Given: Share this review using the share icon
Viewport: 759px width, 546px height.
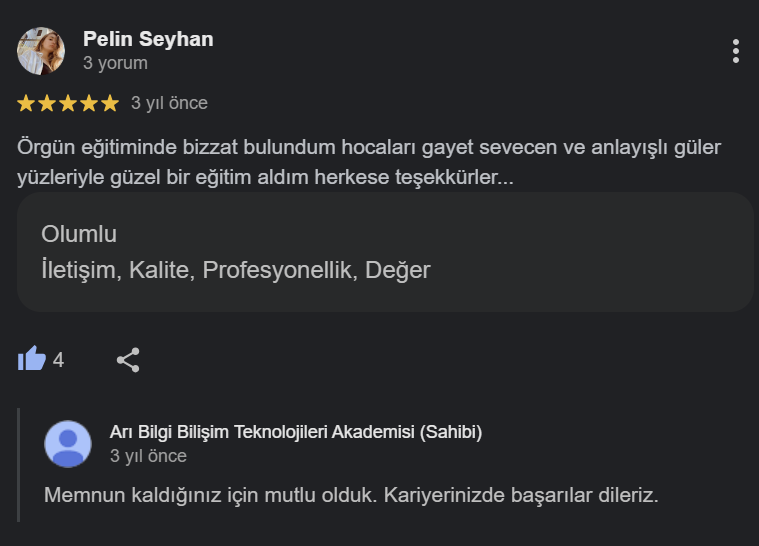Looking at the screenshot, I should [128, 360].
